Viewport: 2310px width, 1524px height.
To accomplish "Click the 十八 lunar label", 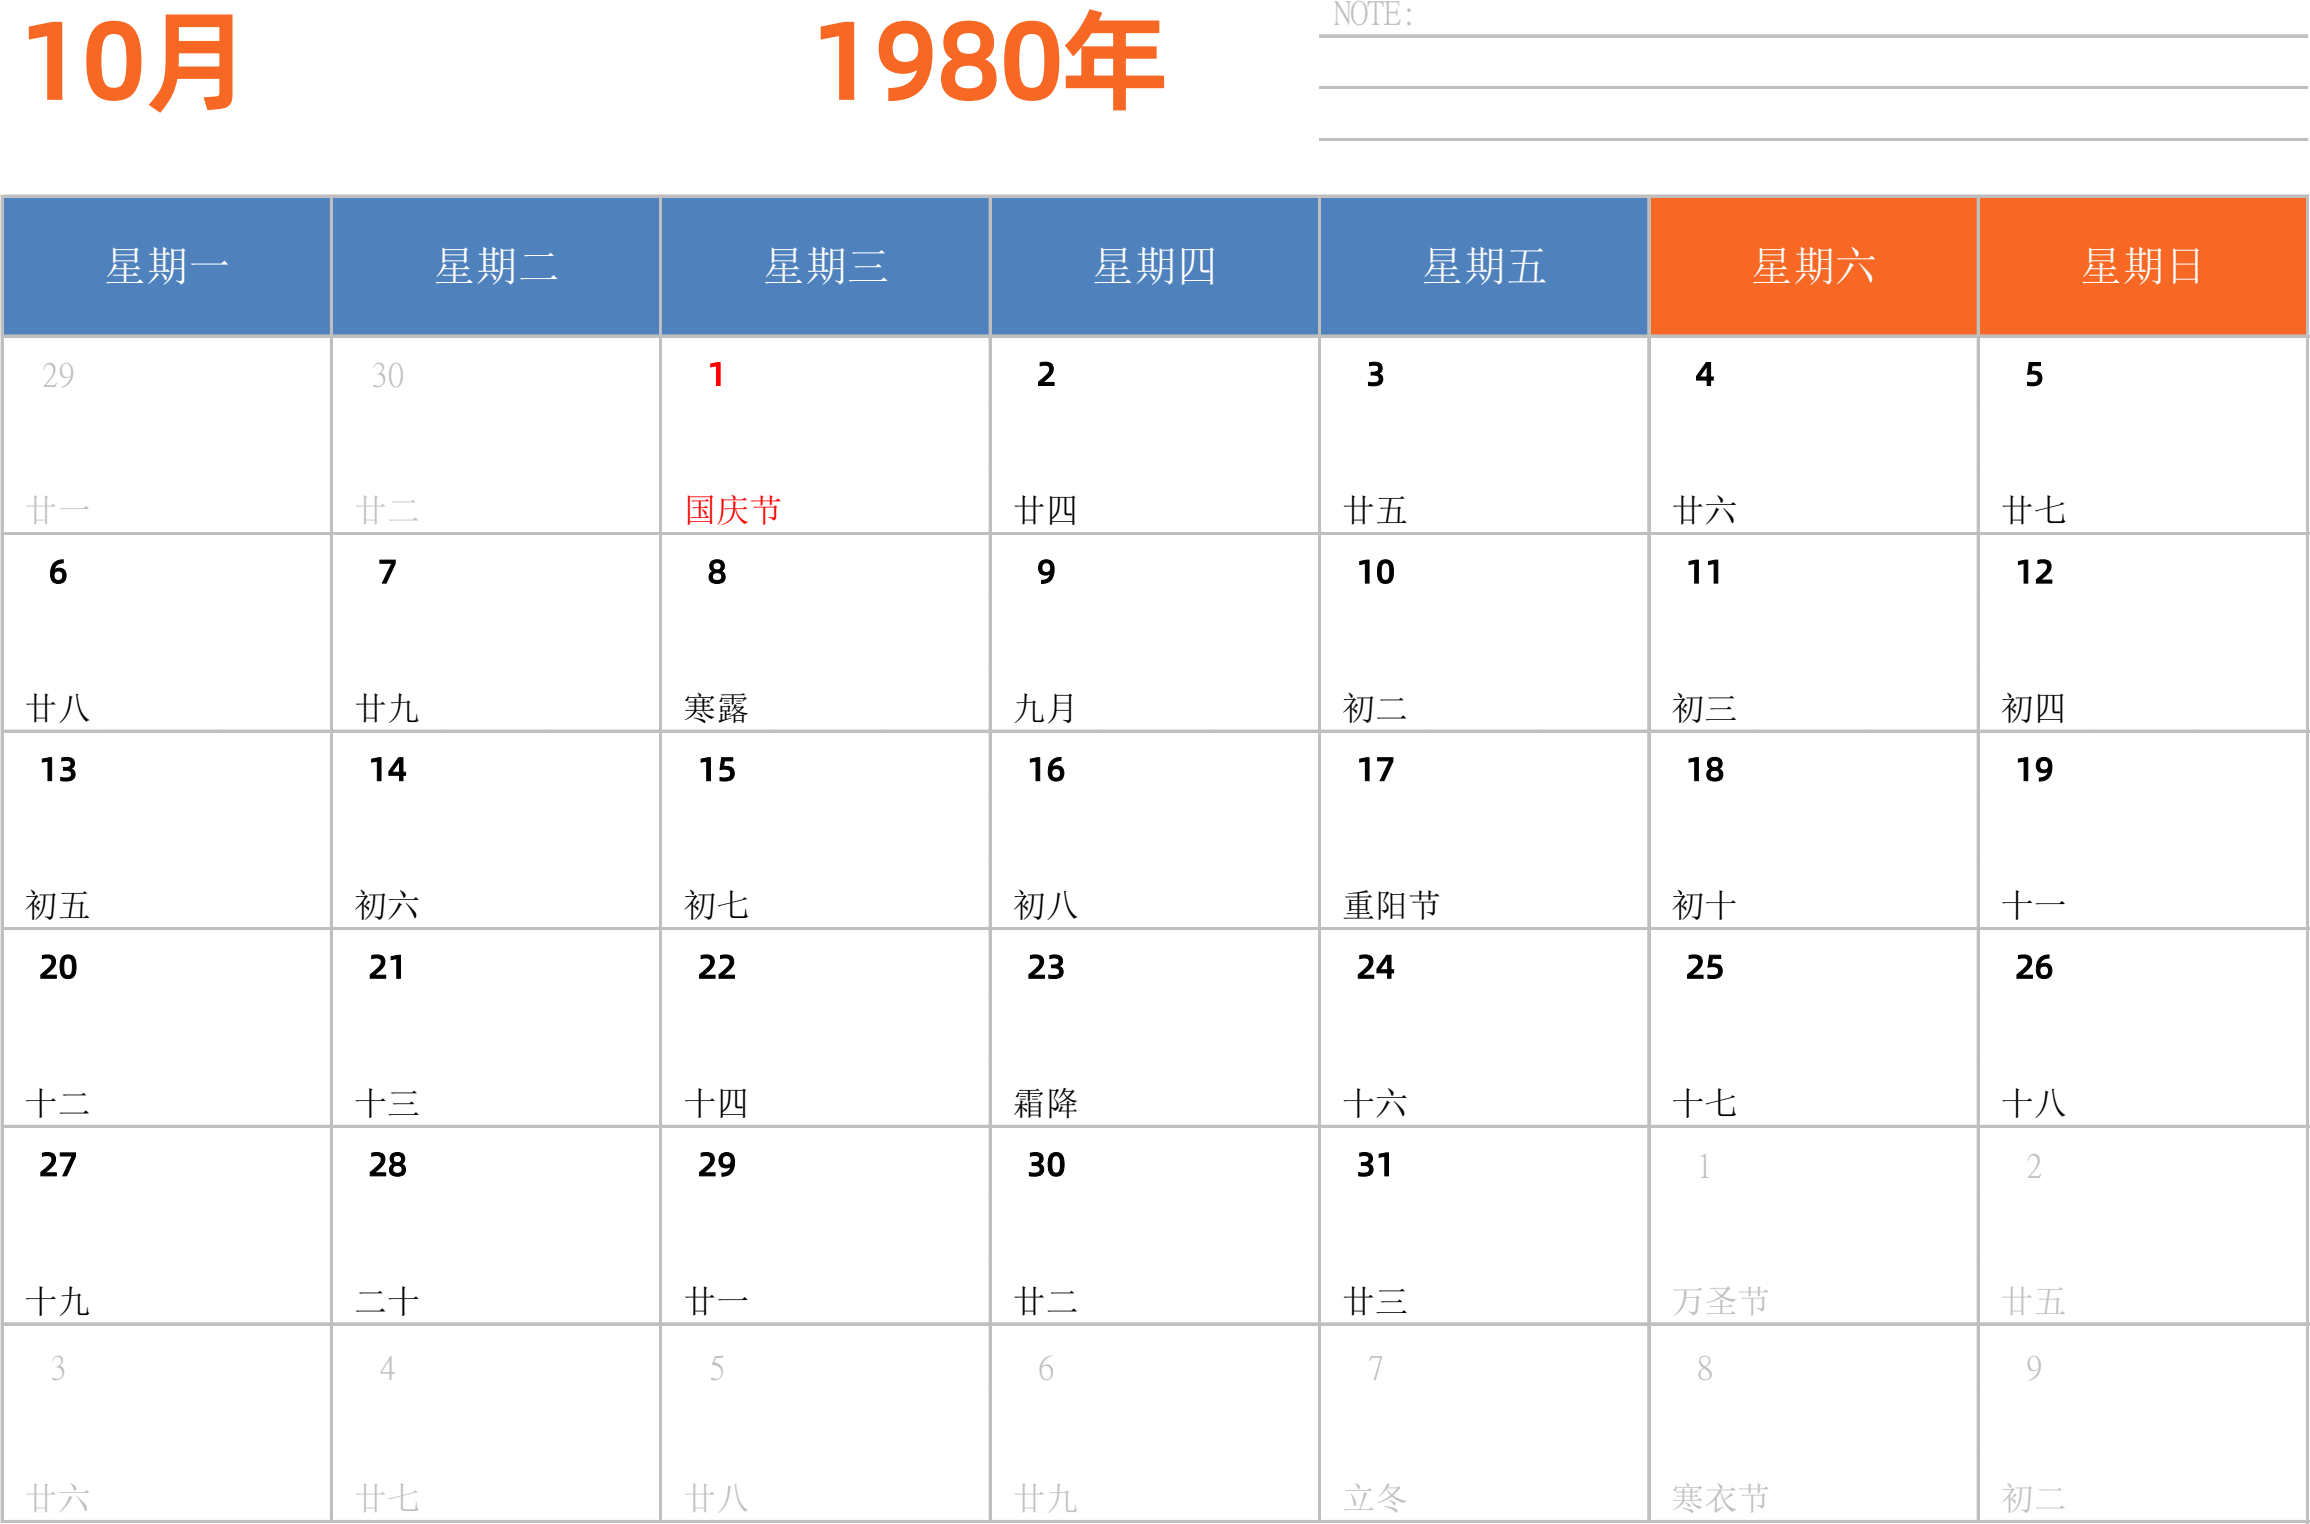I will click(2034, 1103).
